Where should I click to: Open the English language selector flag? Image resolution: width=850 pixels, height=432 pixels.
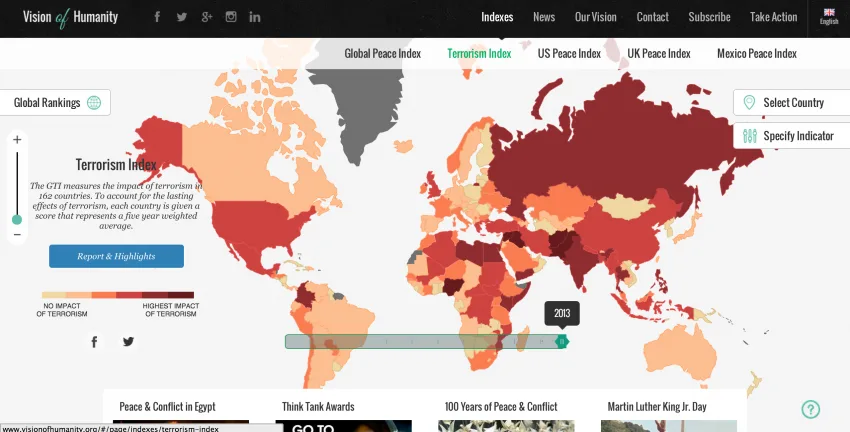829,17
